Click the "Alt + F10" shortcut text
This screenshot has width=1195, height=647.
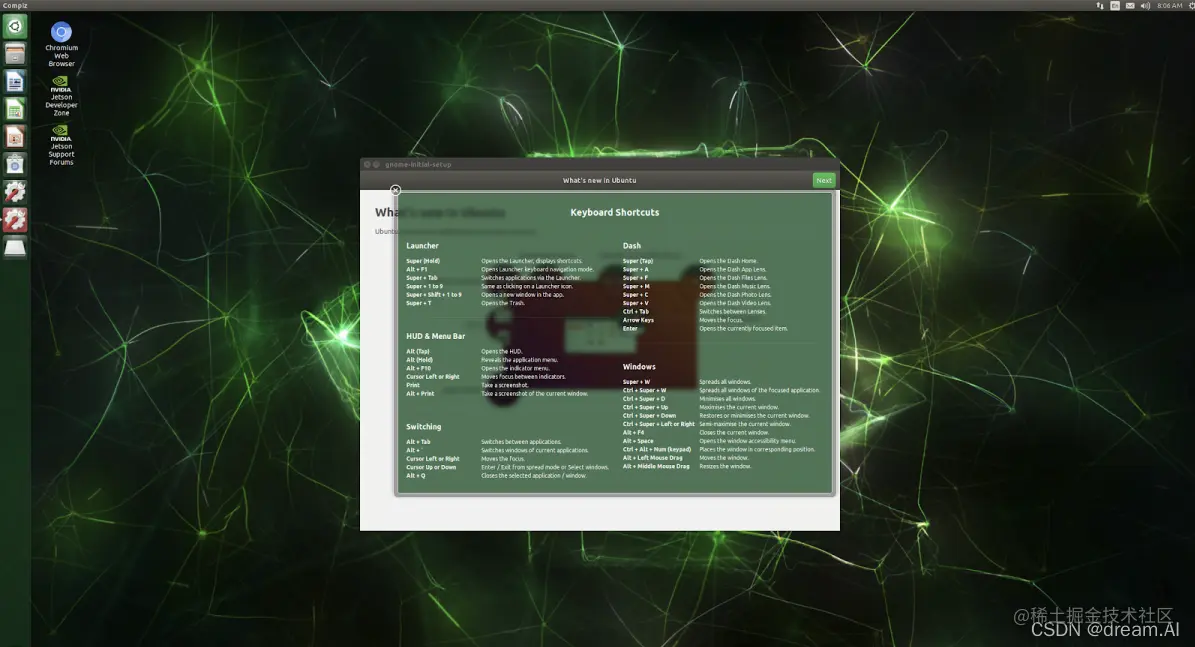pyautogui.click(x=418, y=368)
